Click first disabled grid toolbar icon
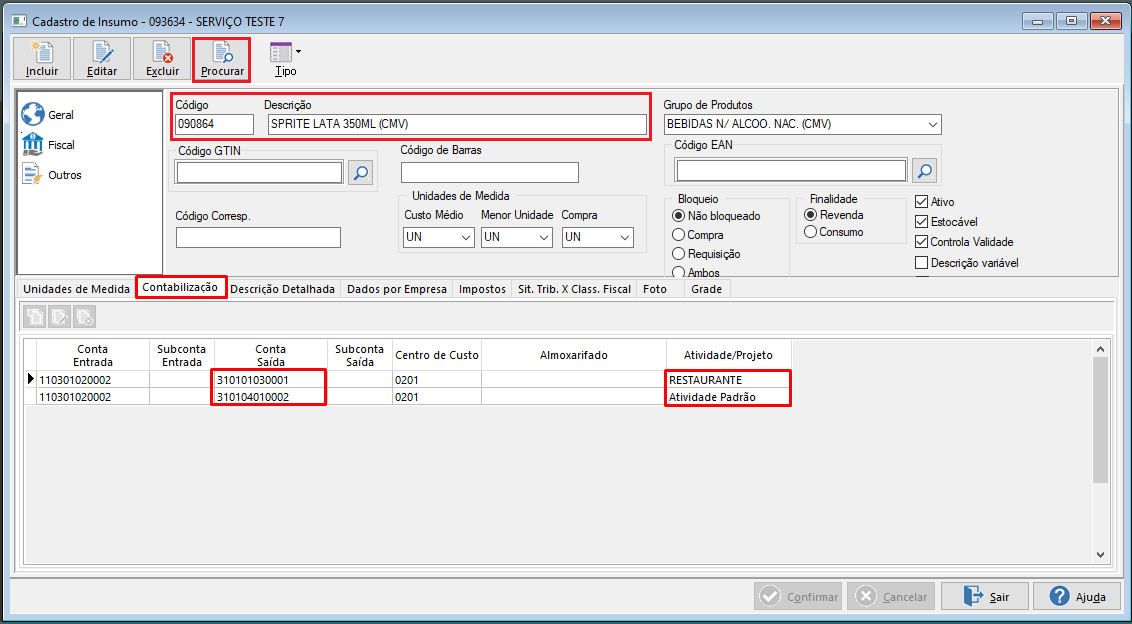The width and height of the screenshot is (1132, 624). pos(35,316)
